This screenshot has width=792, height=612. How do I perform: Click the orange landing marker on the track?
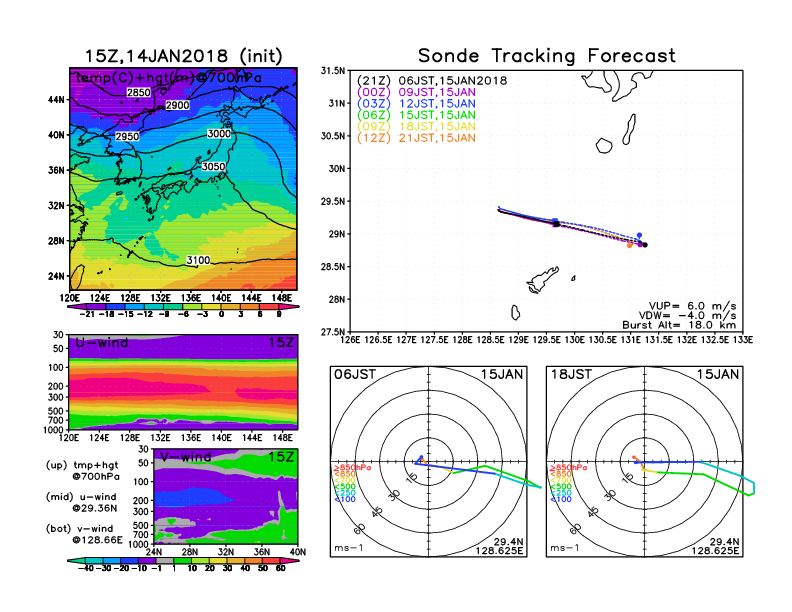pyautogui.click(x=629, y=245)
